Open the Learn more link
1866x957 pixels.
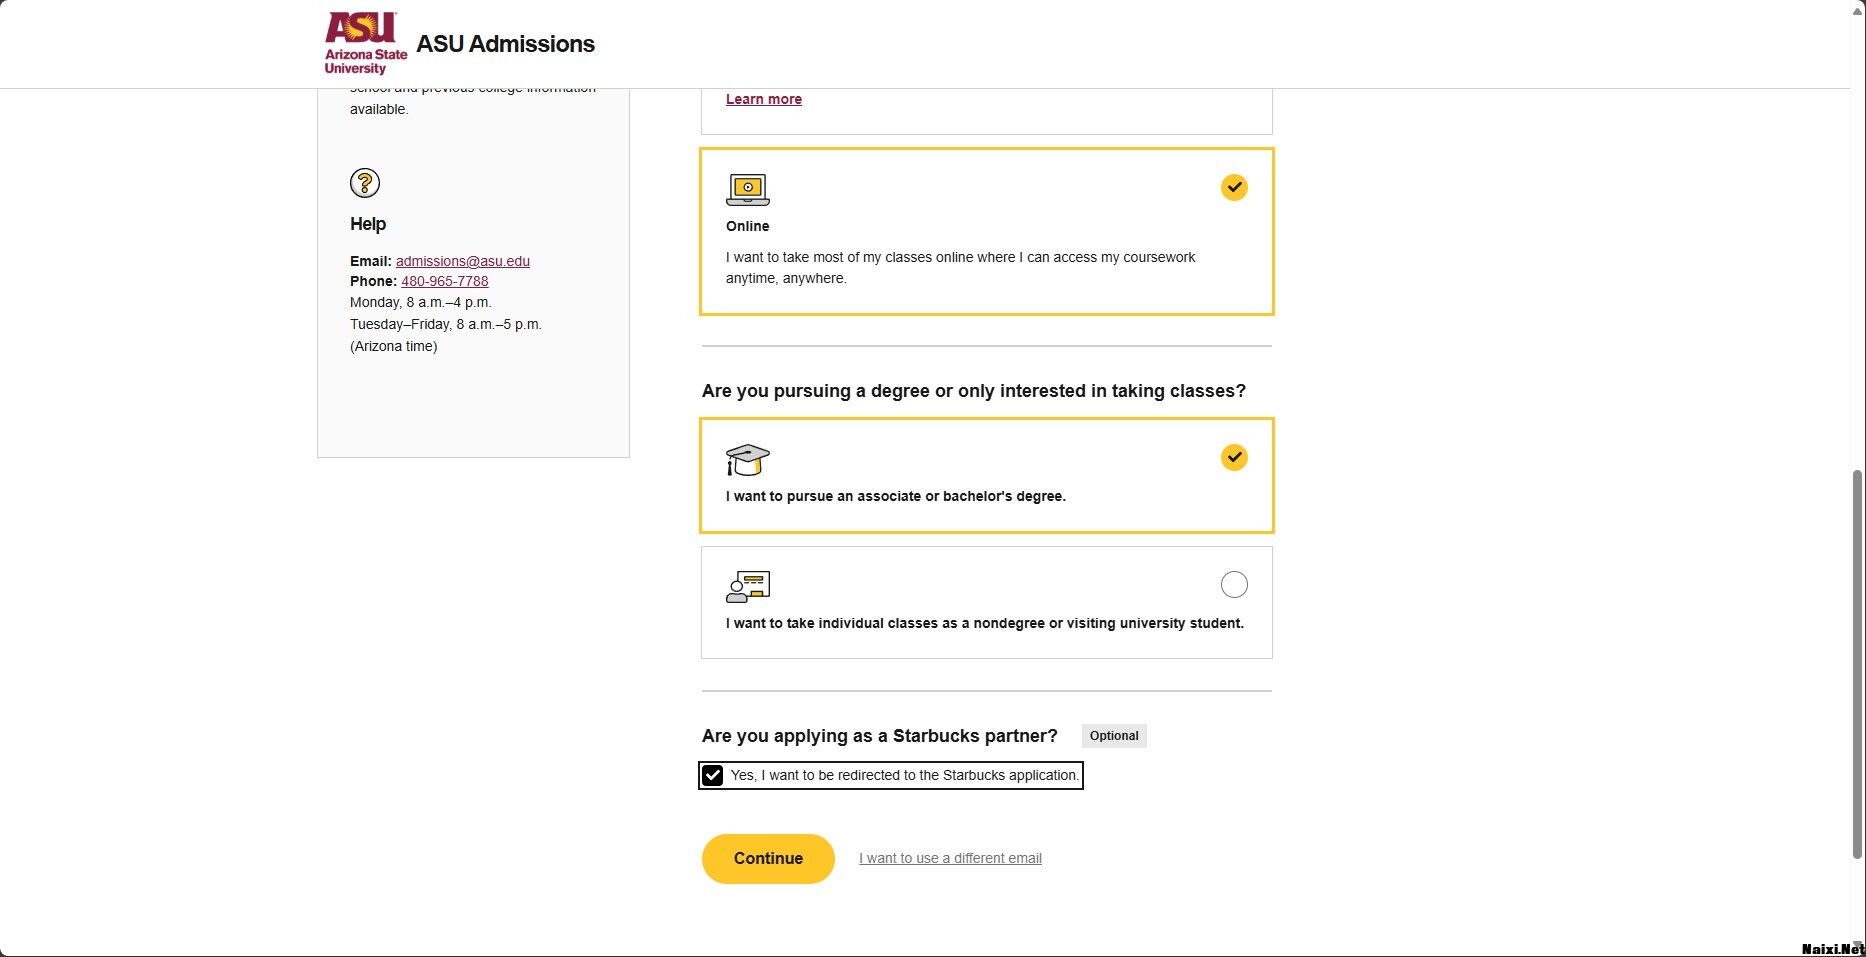[x=763, y=99]
